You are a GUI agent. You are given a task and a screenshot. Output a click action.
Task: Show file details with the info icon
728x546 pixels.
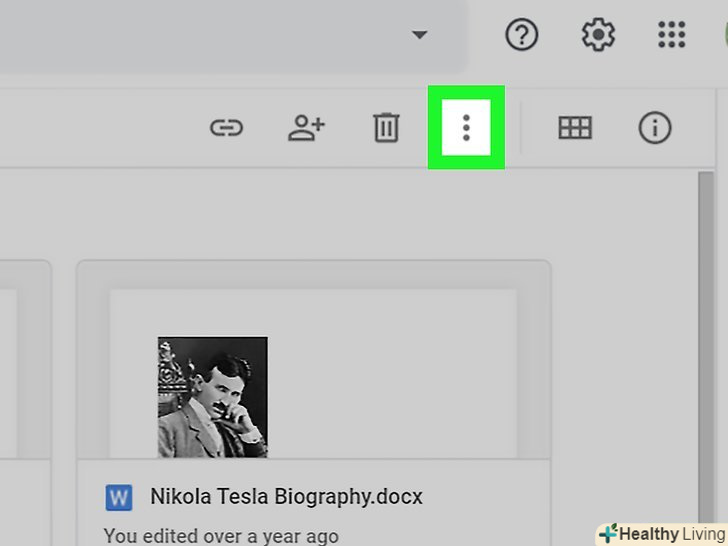click(655, 128)
